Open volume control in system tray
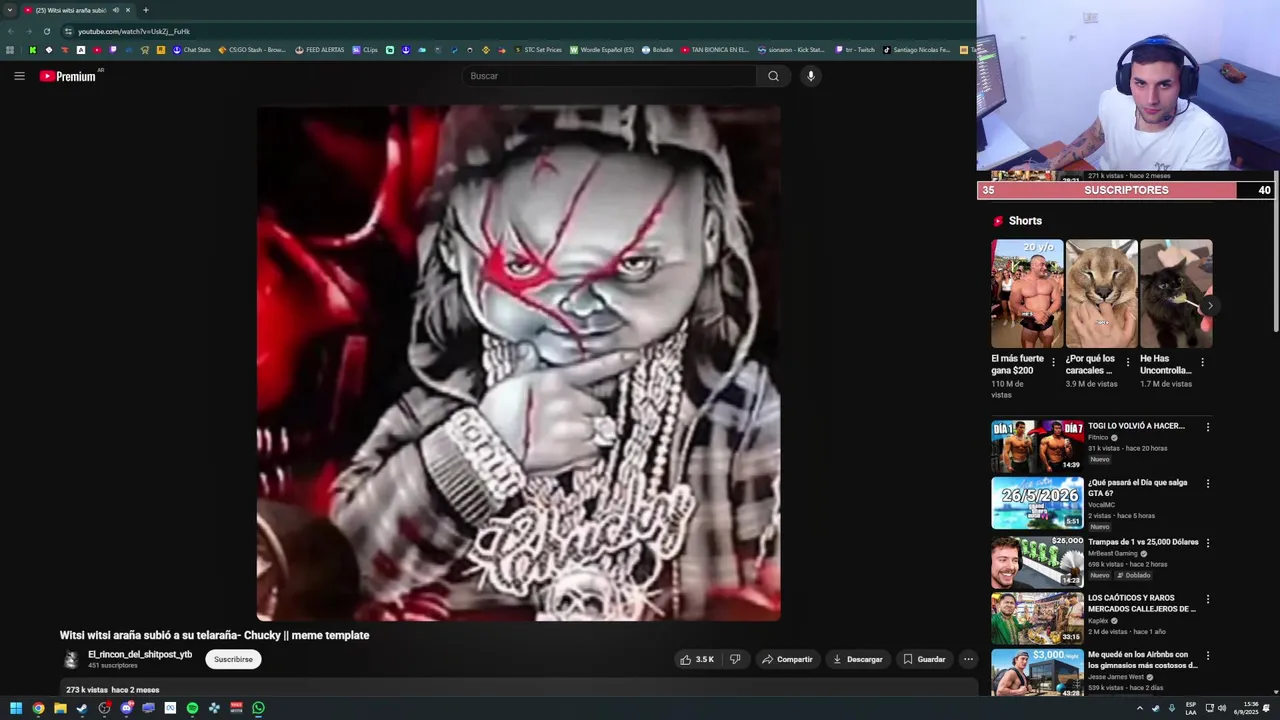1280x720 pixels. tap(1221, 708)
